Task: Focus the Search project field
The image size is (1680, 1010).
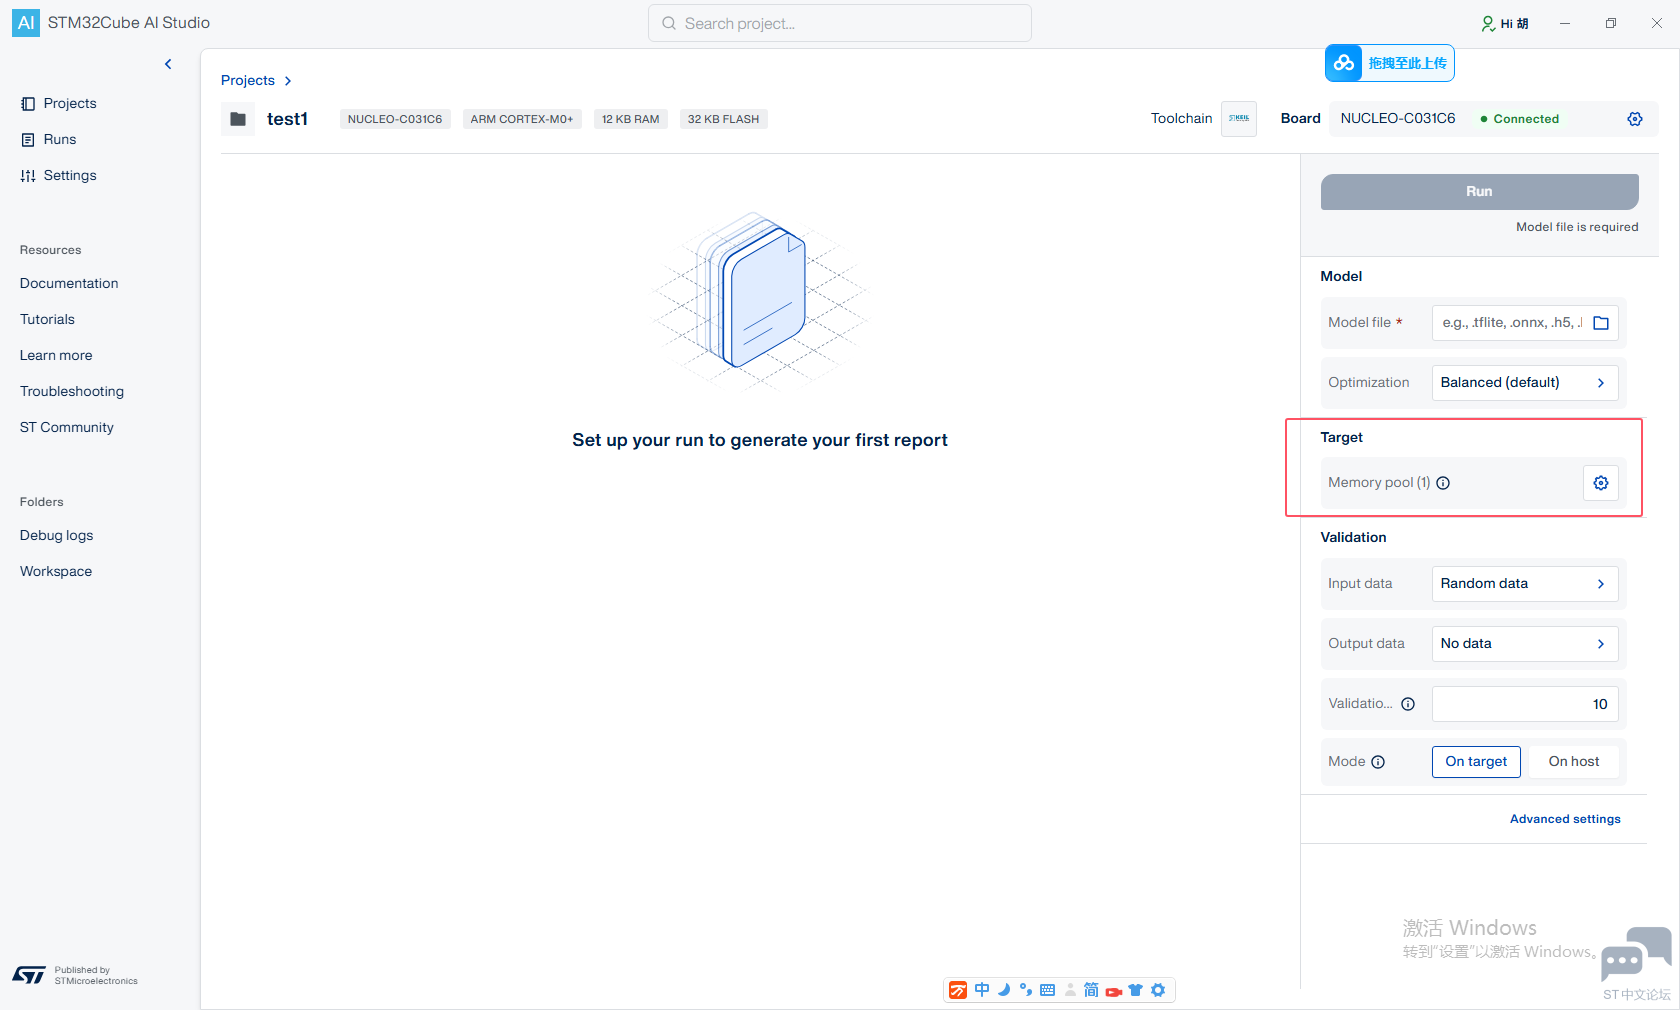Action: (840, 23)
